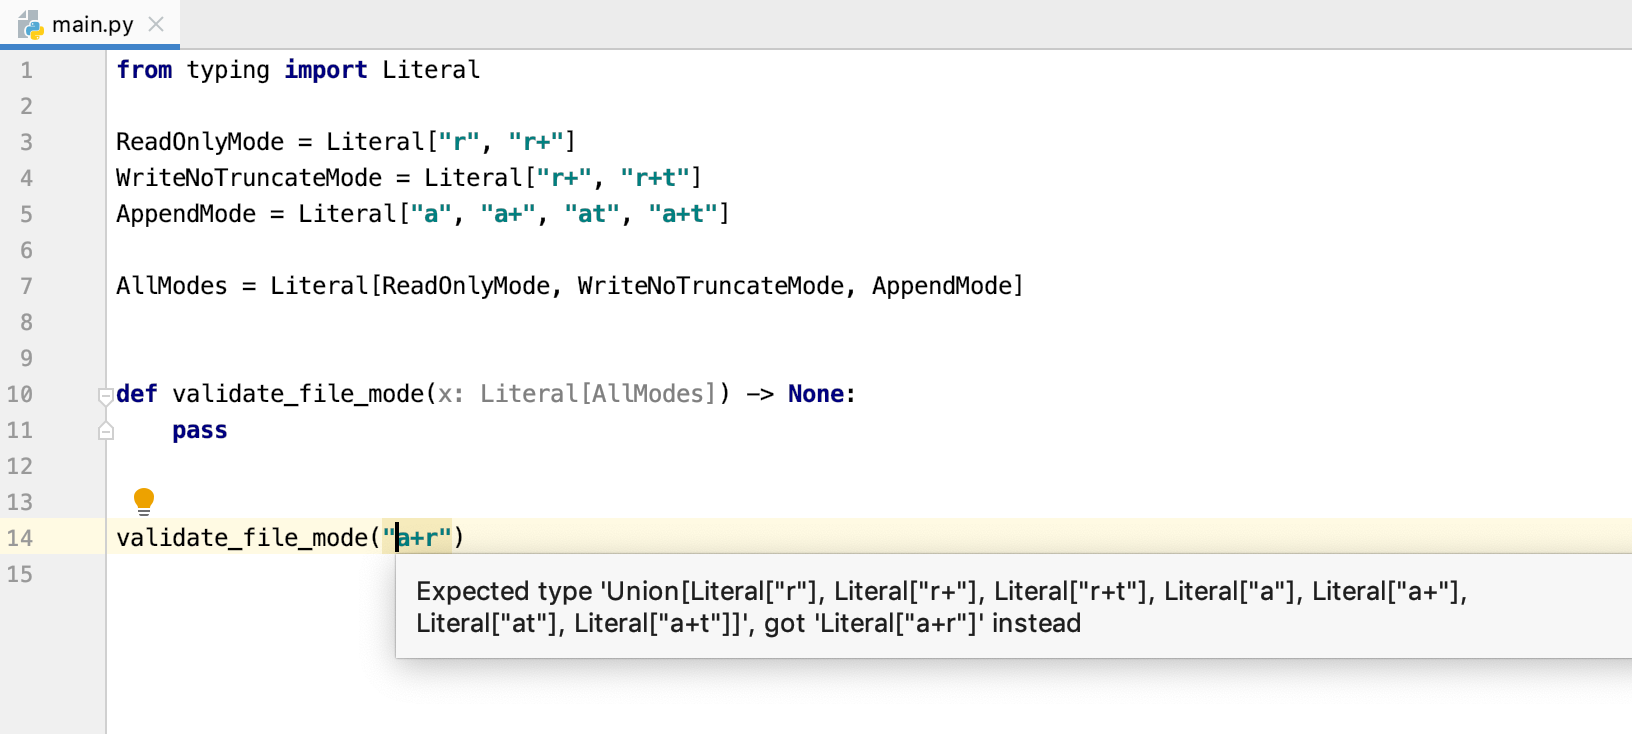Collapse the validate_file_mode function fold marker
The image size is (1632, 734).
106,396
